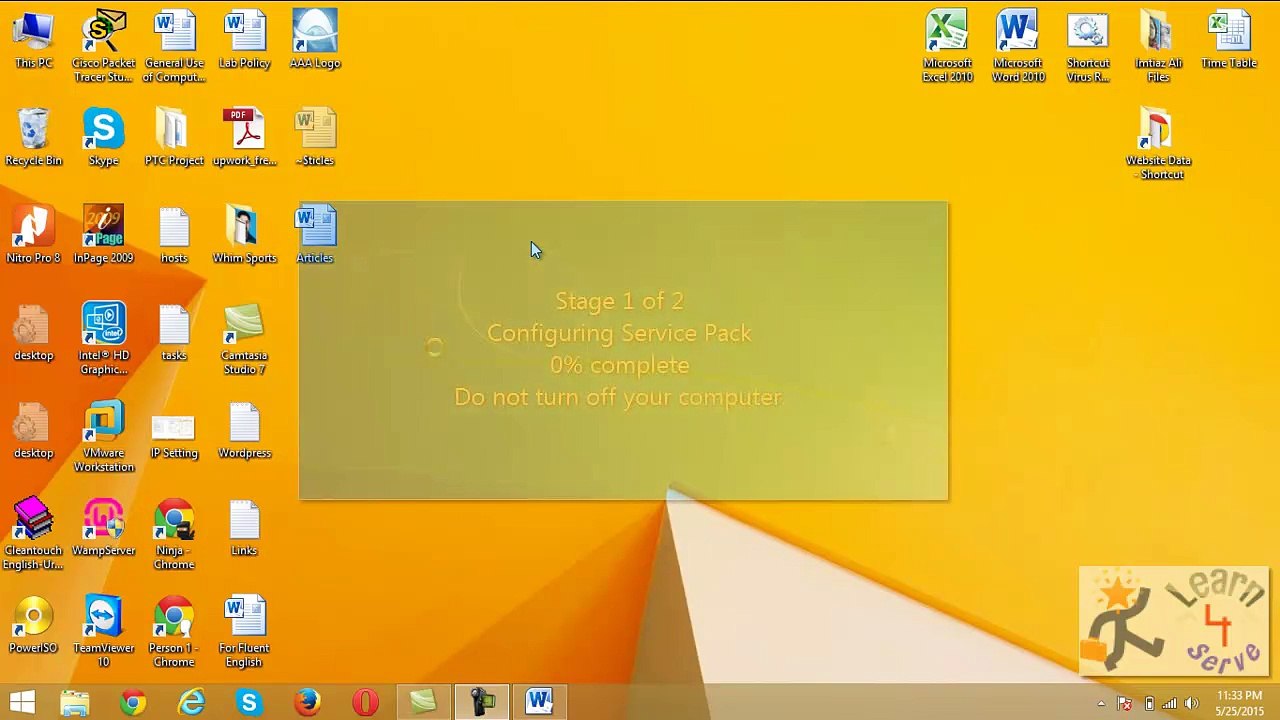Select the PTC Project folder
Screen dimensions: 1280x720
click(x=174, y=137)
